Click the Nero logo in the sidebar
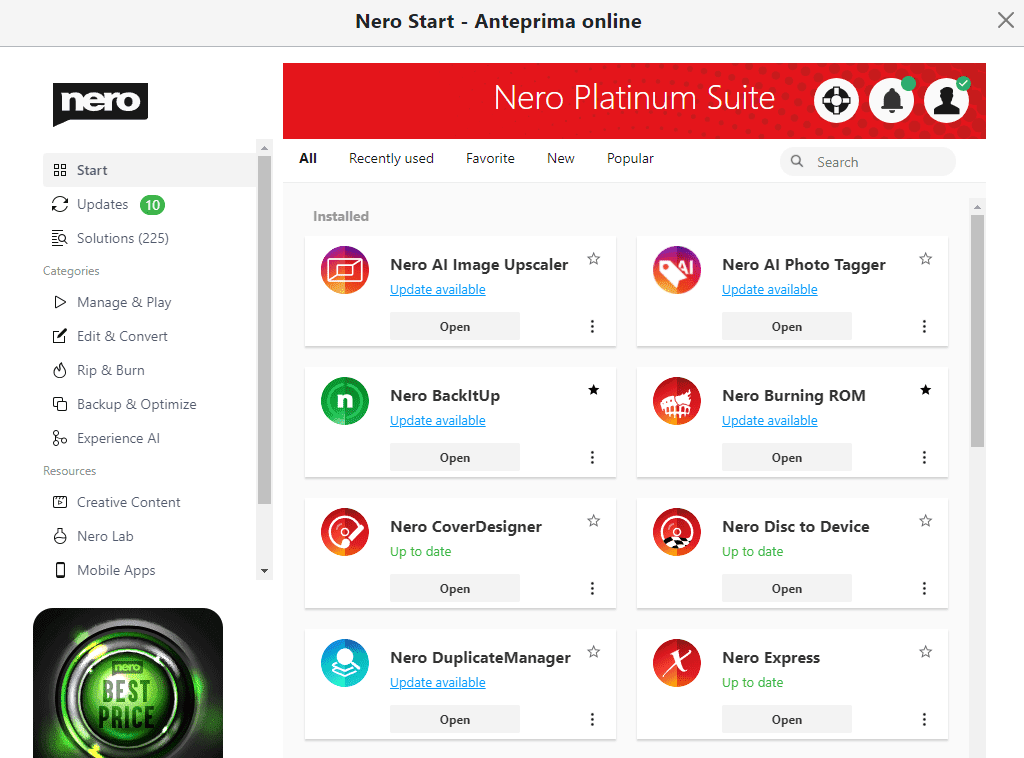This screenshot has width=1024, height=758. (100, 103)
